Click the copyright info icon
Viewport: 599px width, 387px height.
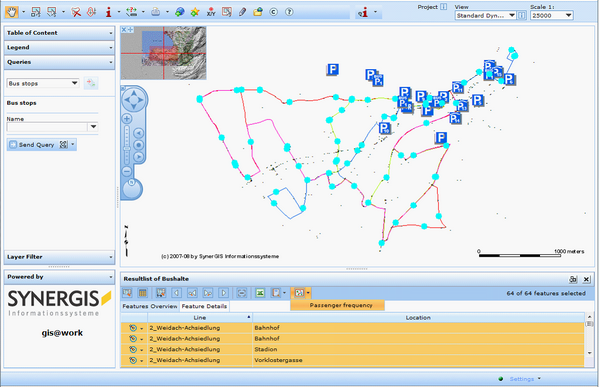pos(274,12)
